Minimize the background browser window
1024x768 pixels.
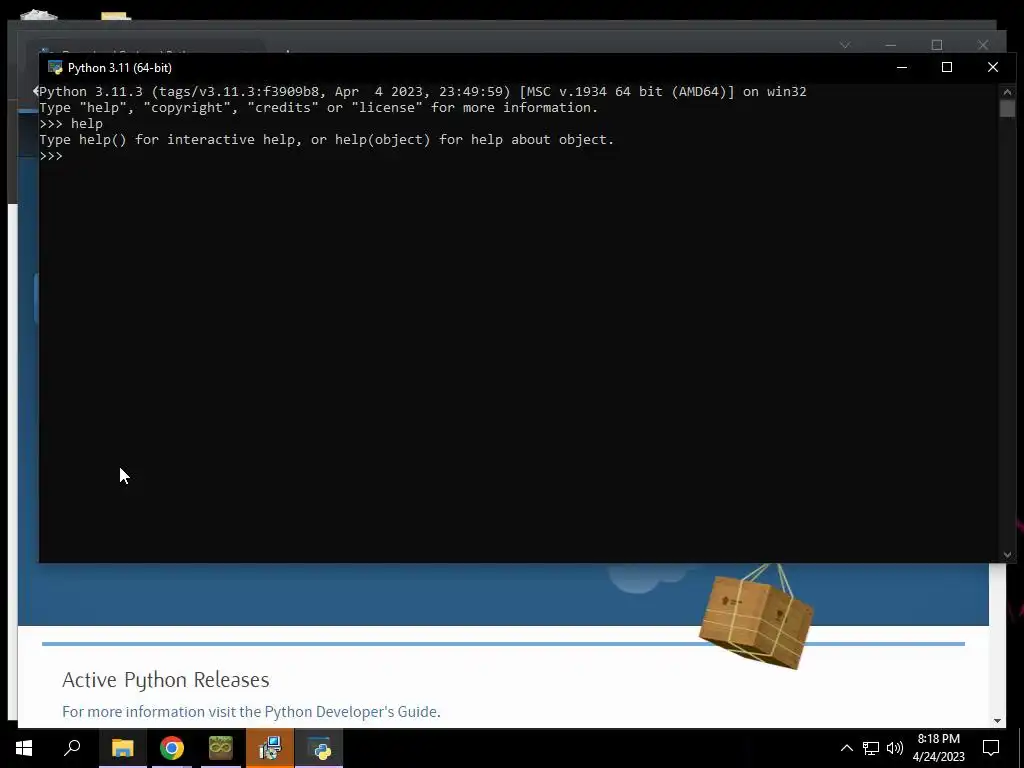pyautogui.click(x=891, y=45)
